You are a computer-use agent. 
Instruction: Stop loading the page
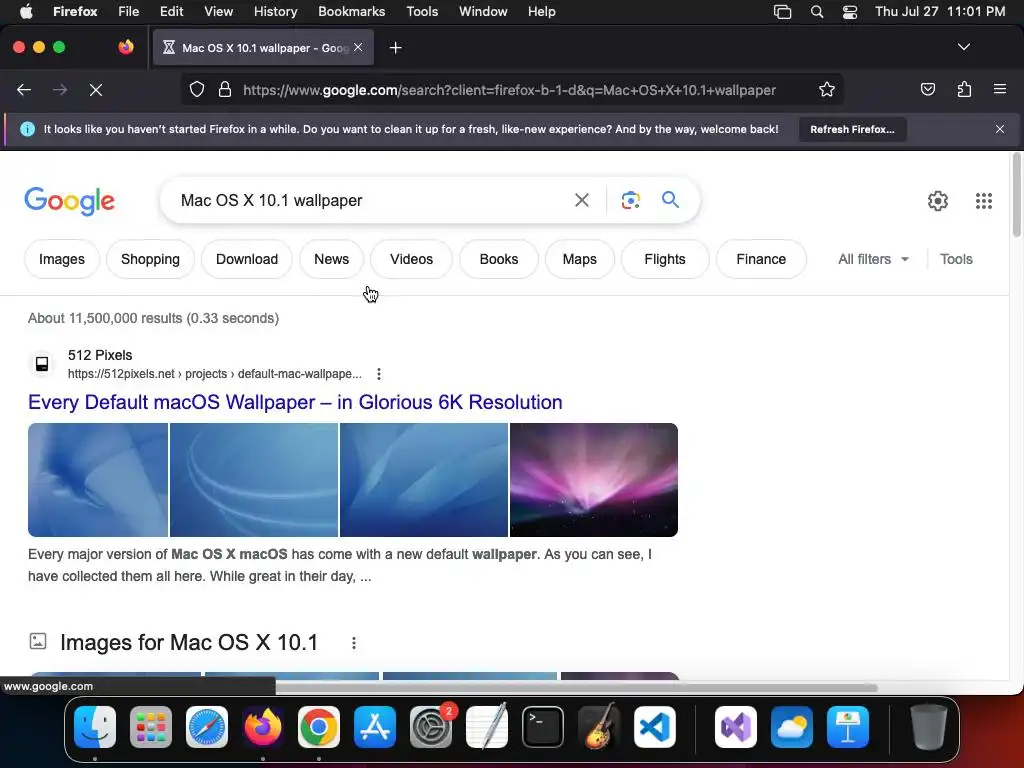pyautogui.click(x=96, y=89)
